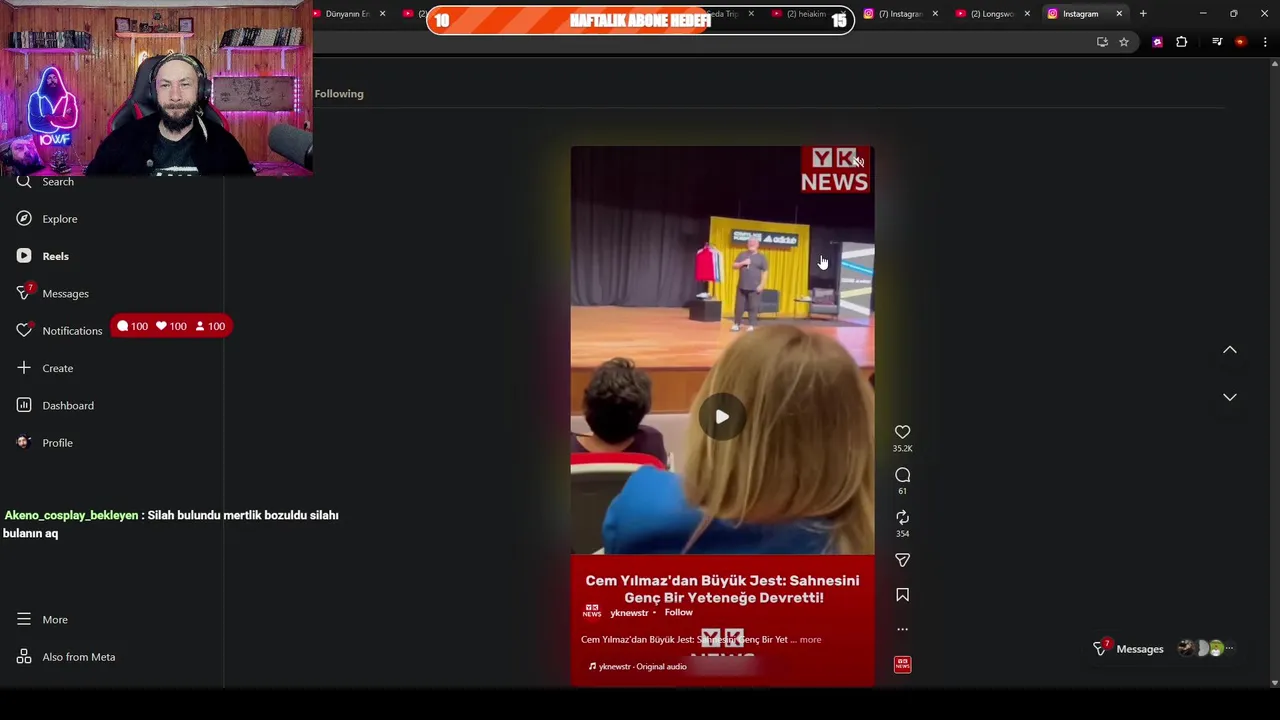Select the Following feed tab
Image resolution: width=1280 pixels, height=720 pixels.
(339, 94)
